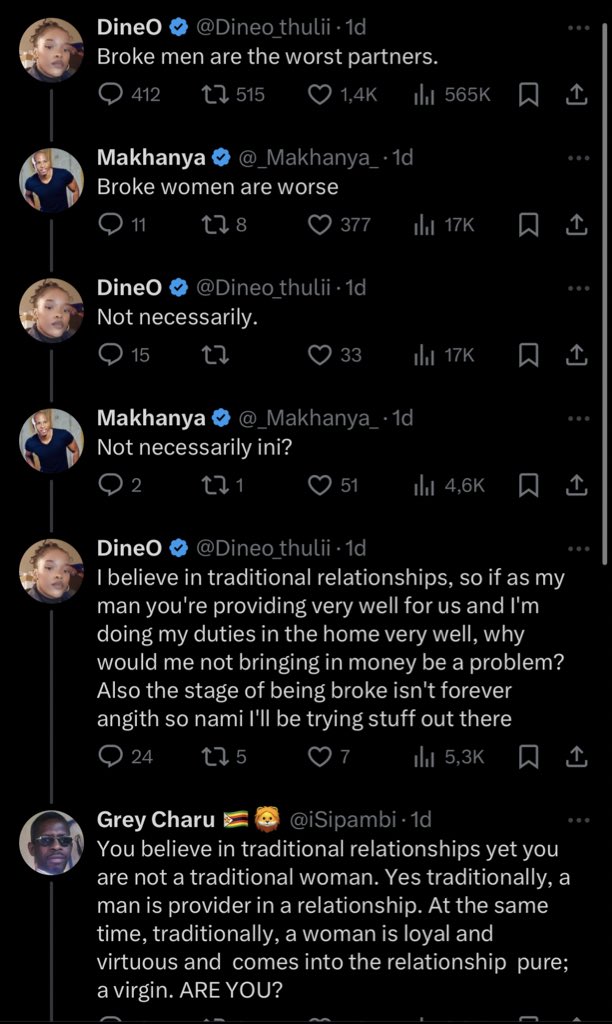Share Makhanya's "Not necessarily ini?" tweet
Screen dimensions: 612x1024
pyautogui.click(x=576, y=485)
